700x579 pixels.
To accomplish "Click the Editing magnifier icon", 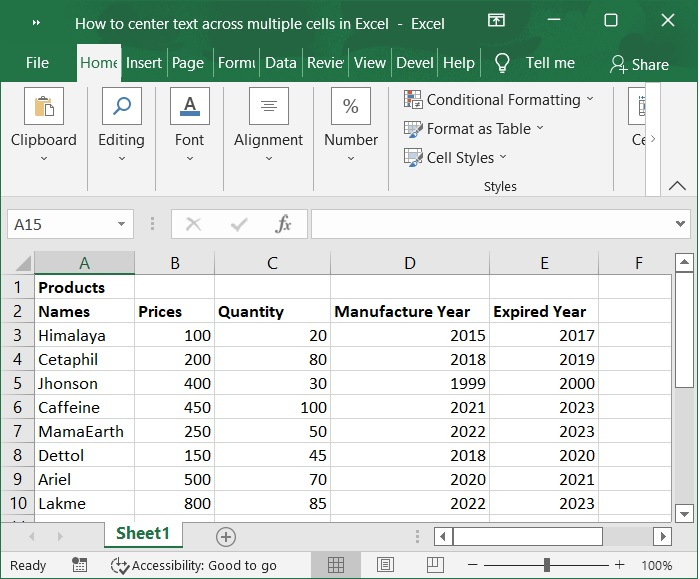I will (121, 107).
